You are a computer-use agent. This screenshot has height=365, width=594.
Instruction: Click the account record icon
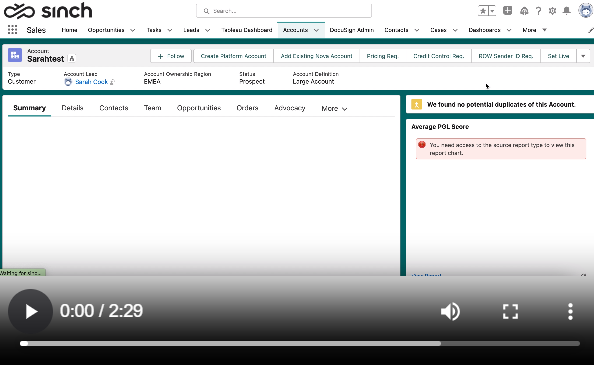(15, 55)
